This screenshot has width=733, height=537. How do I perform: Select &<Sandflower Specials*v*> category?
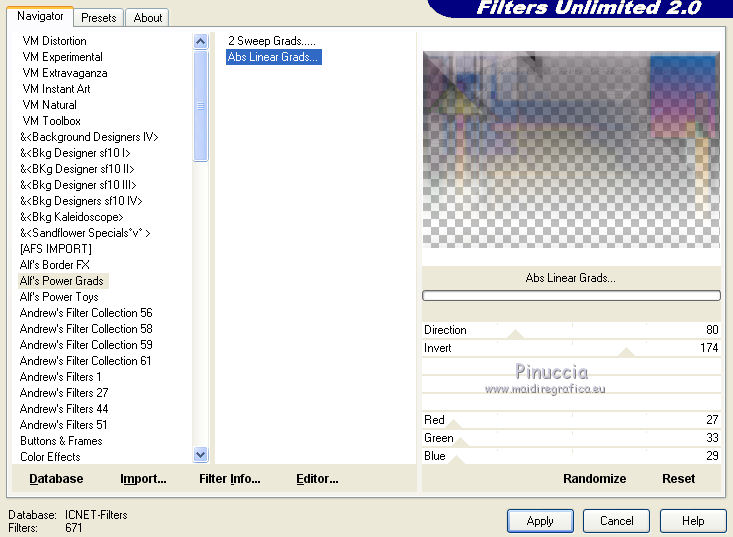pos(85,233)
